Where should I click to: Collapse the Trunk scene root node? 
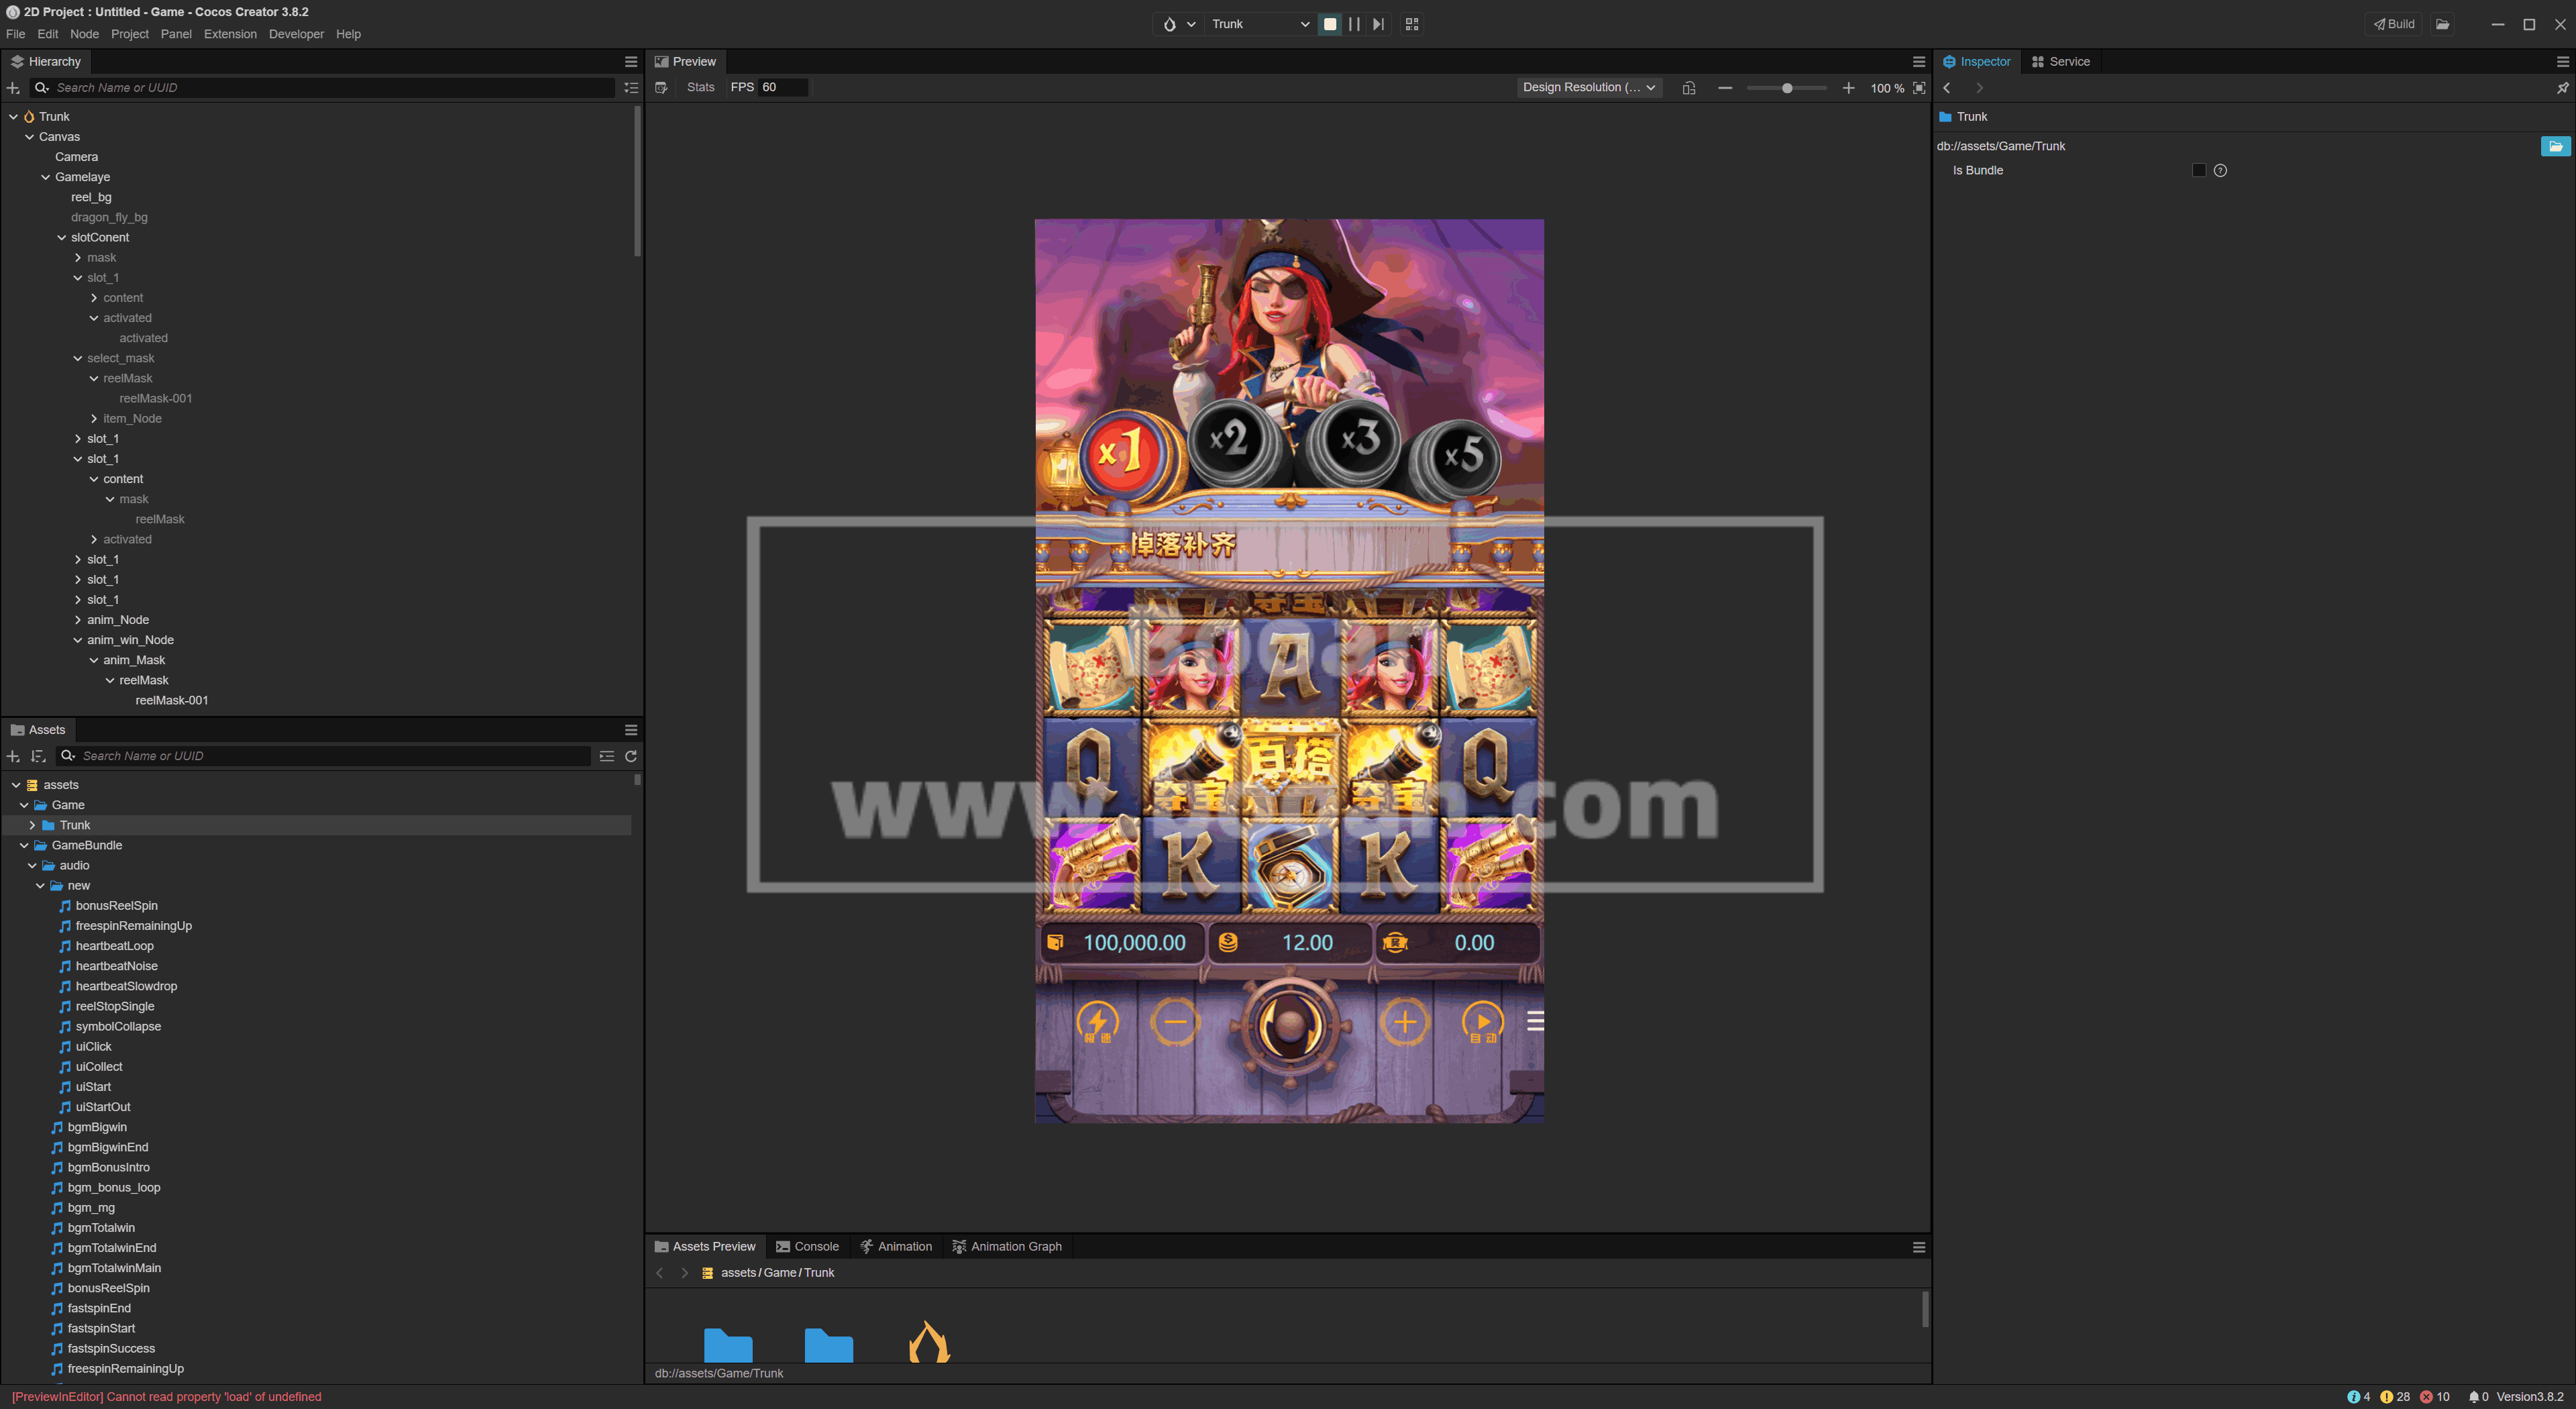(13, 117)
